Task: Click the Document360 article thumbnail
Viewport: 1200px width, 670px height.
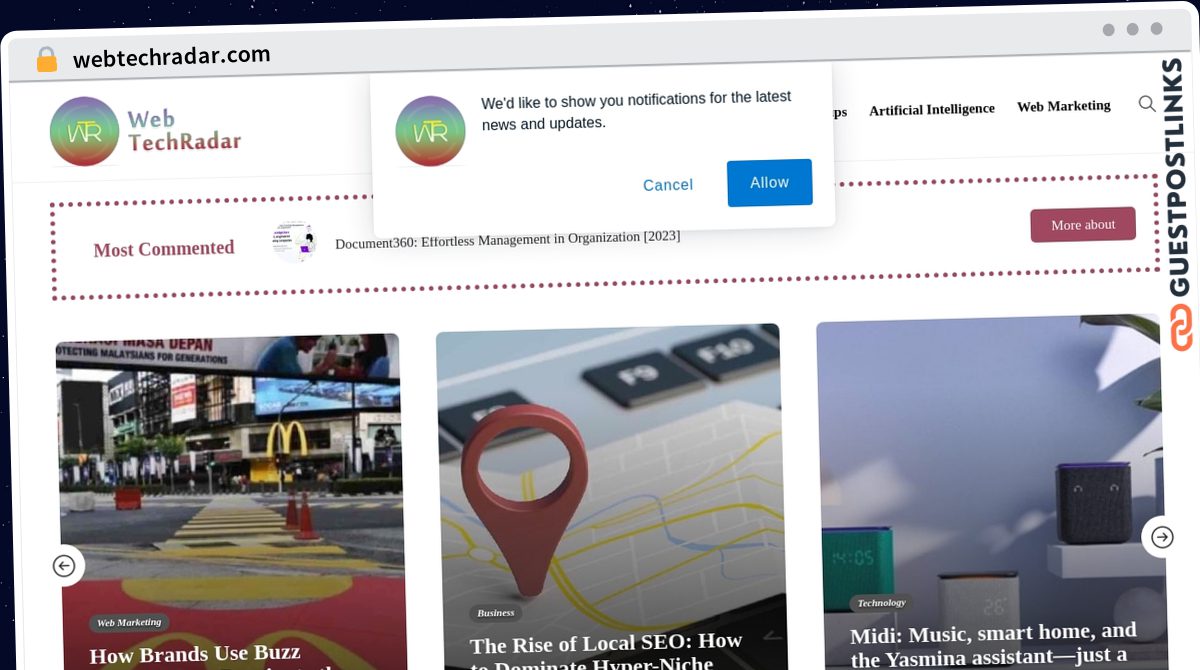Action: click(x=294, y=242)
